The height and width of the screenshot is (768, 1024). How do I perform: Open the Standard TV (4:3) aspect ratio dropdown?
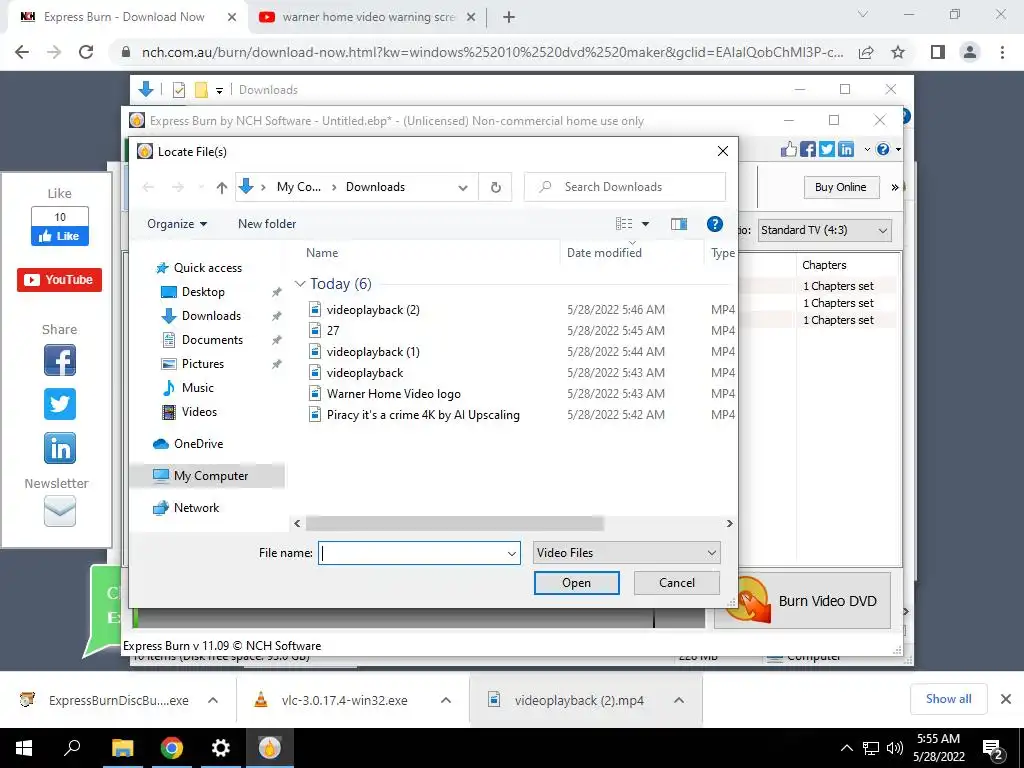[825, 230]
